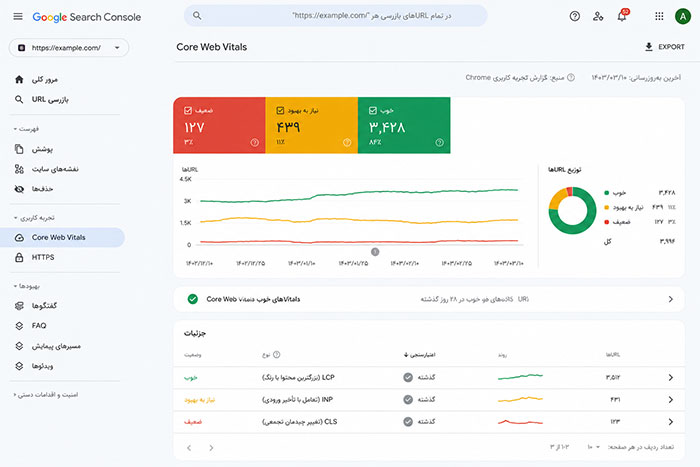The image size is (700, 467).
Task: Click the layers icon beside ویدئوها
Action: [19, 366]
